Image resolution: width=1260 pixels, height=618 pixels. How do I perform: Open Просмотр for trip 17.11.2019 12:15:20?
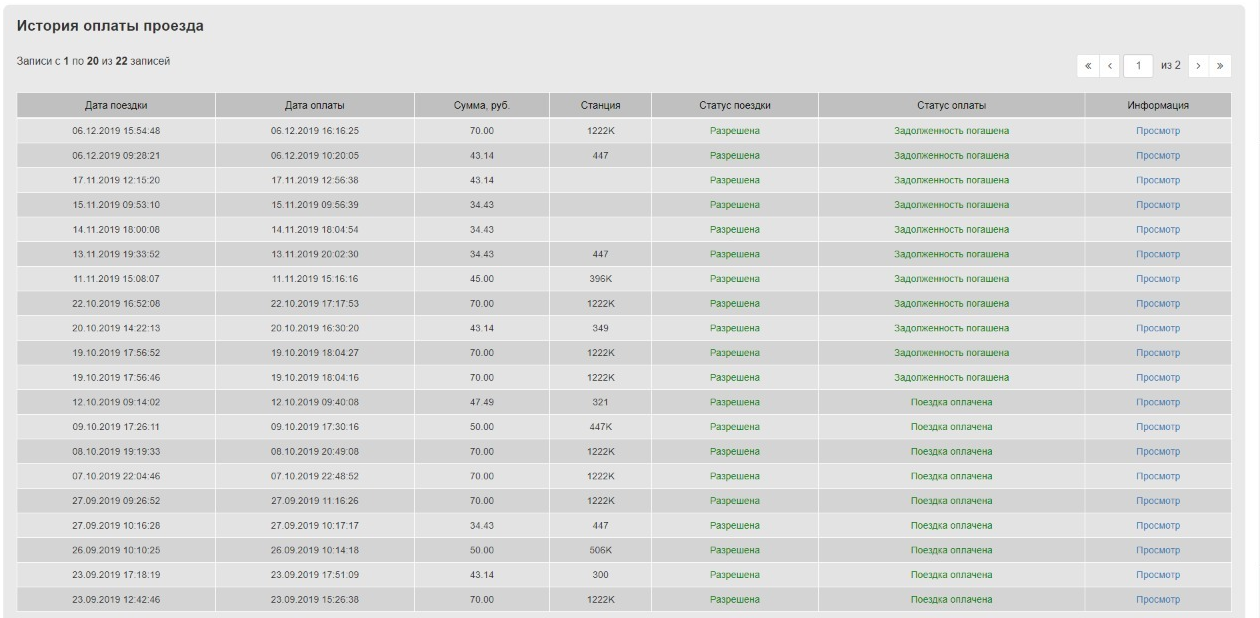point(1158,180)
